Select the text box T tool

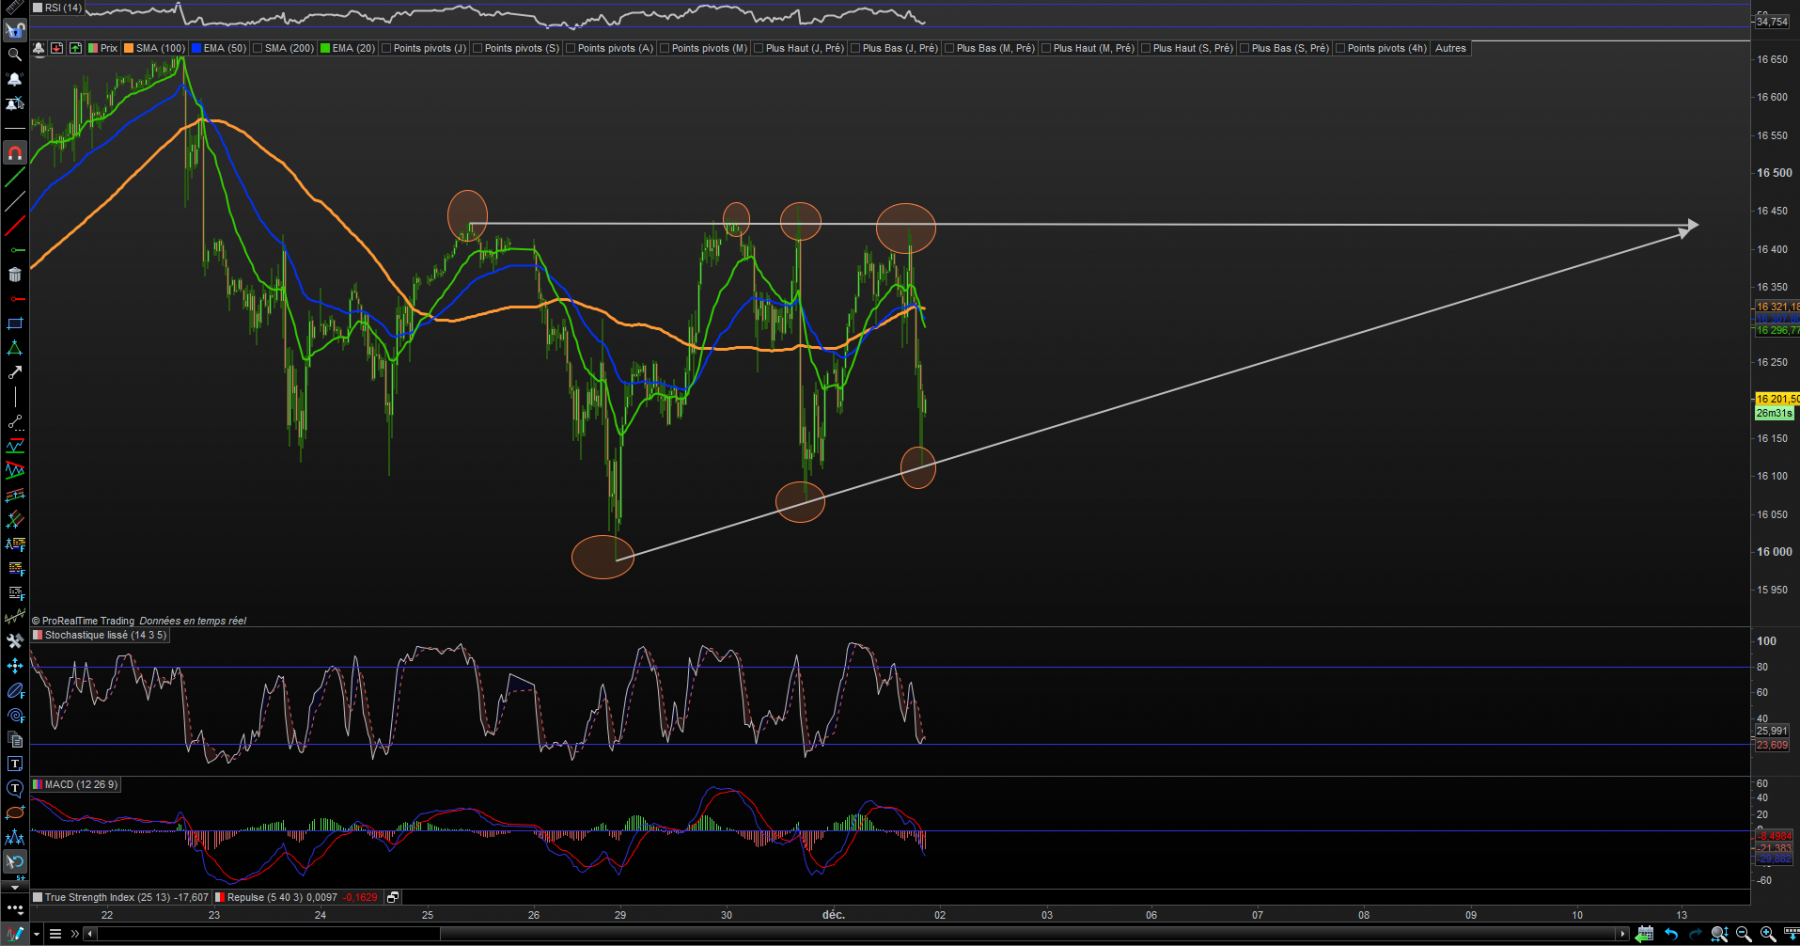tap(14, 764)
